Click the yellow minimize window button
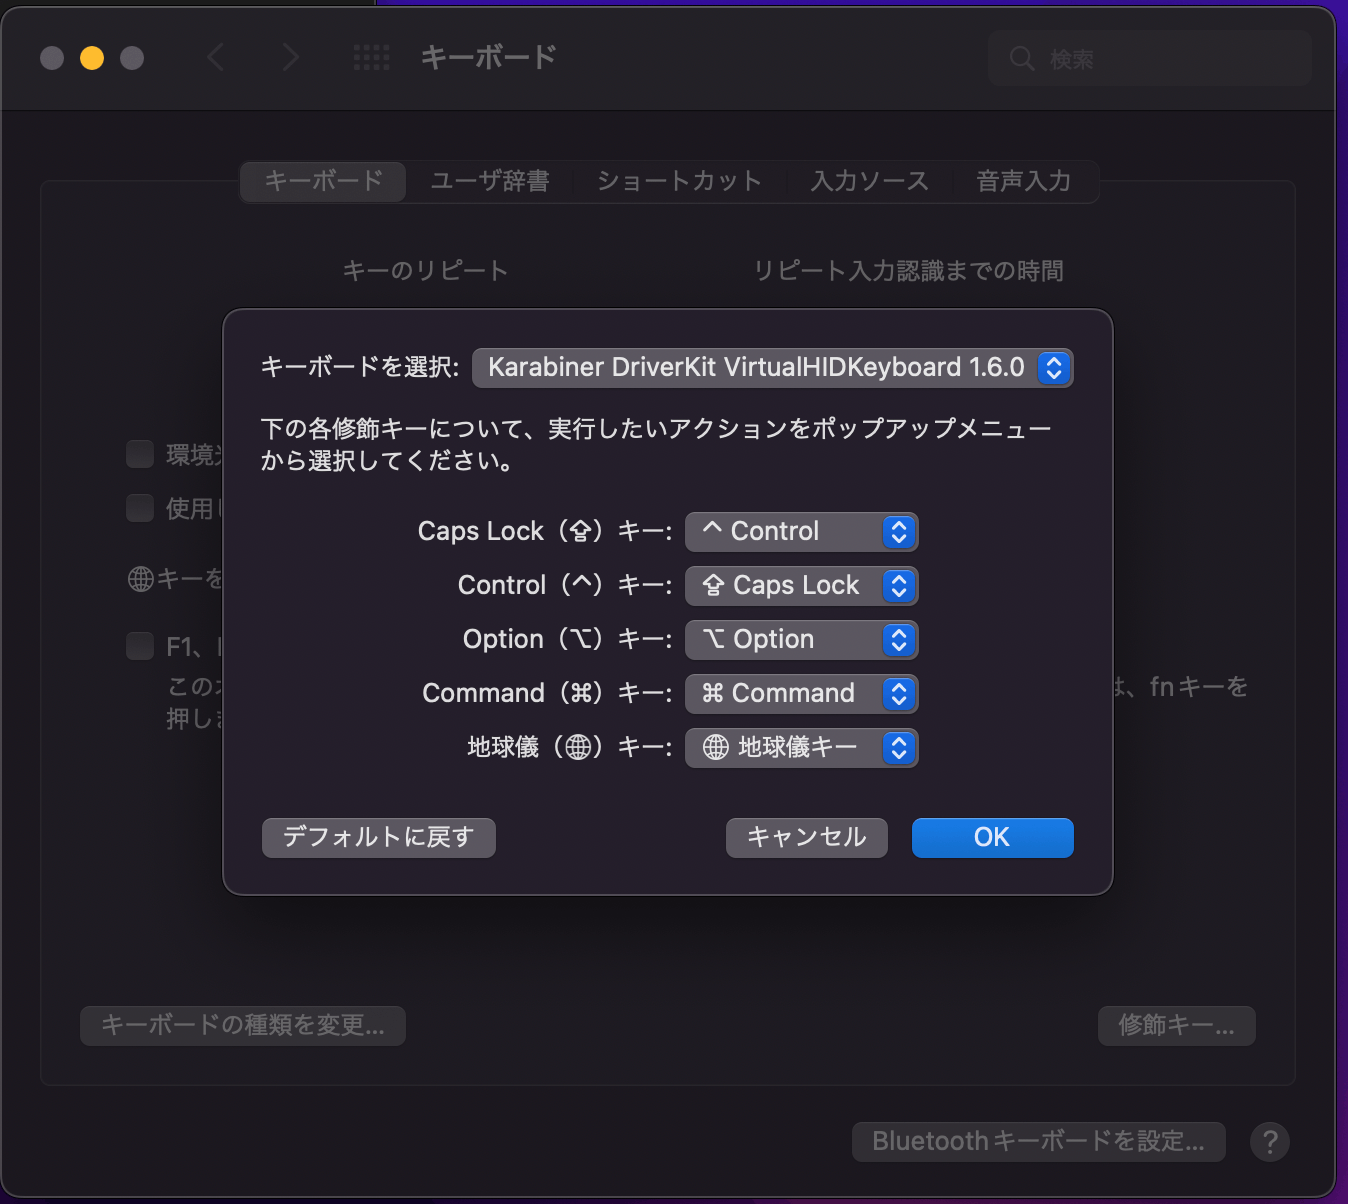Screen dimensions: 1348x1204 click(92, 58)
